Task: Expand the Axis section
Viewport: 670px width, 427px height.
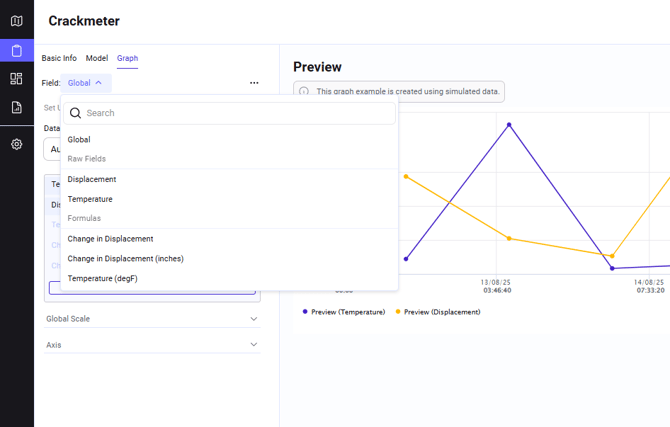Action: (152, 345)
